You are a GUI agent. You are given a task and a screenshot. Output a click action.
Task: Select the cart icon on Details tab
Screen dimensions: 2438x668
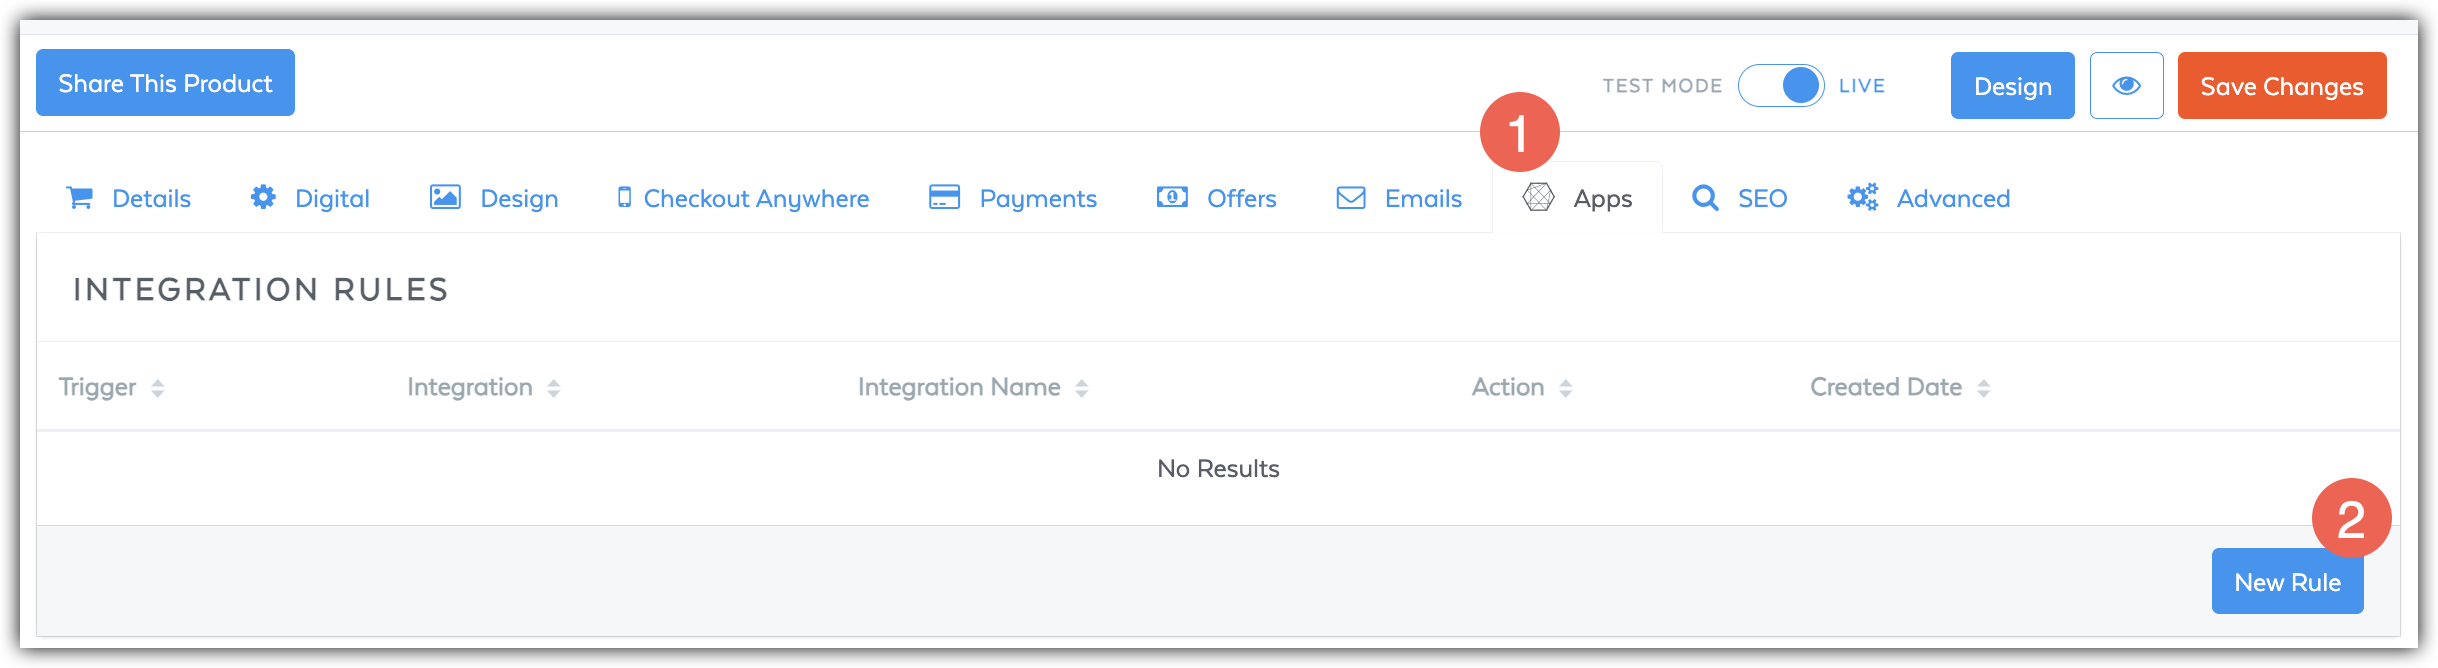[81, 197]
